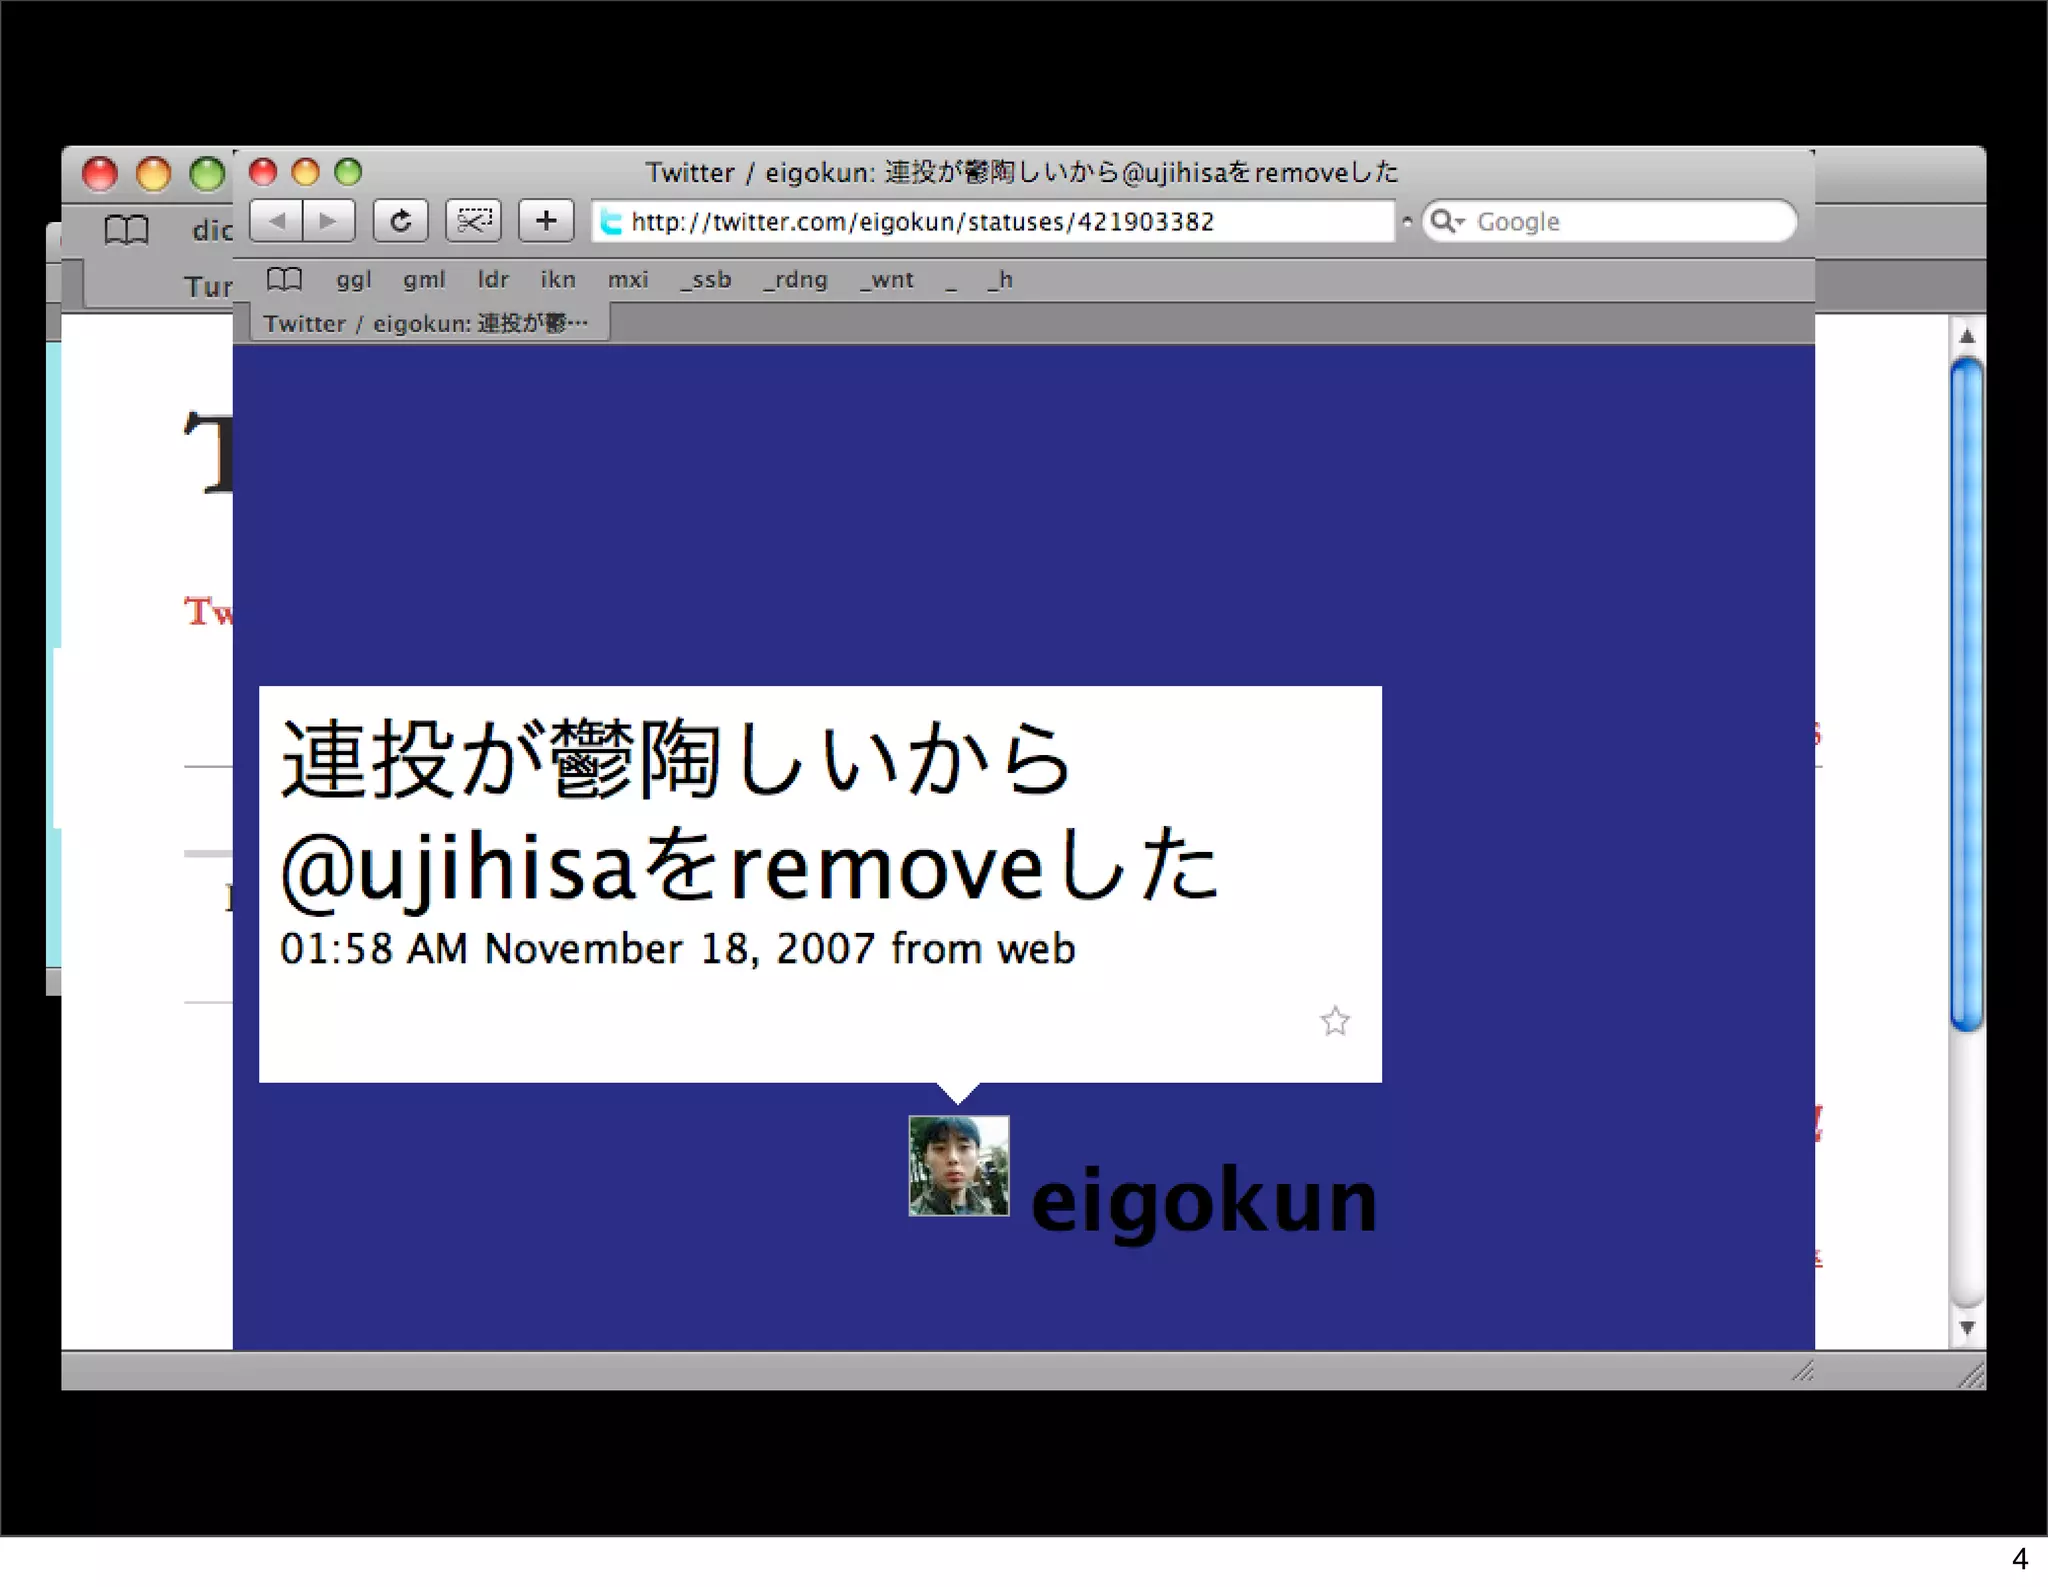Click the eigokun profile avatar
This screenshot has width=2048, height=1587.
[x=958, y=1166]
